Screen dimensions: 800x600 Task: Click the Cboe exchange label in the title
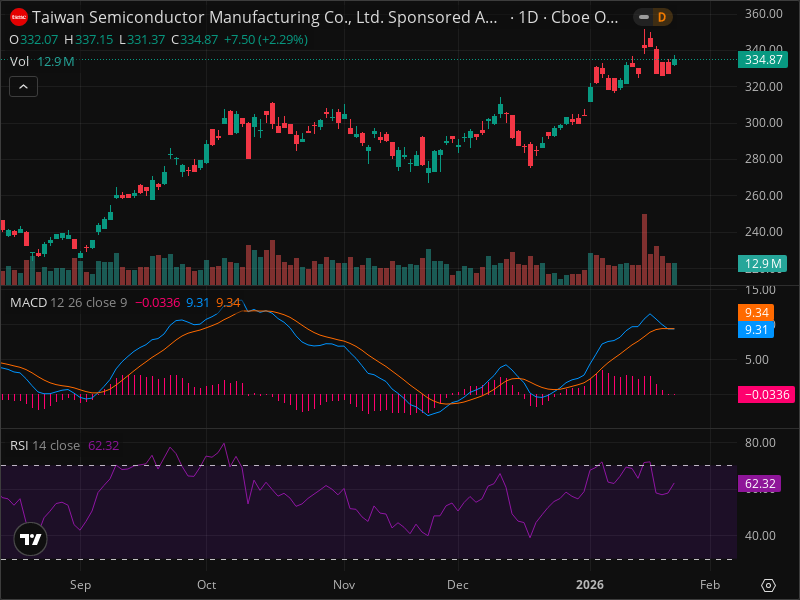[x=585, y=17]
